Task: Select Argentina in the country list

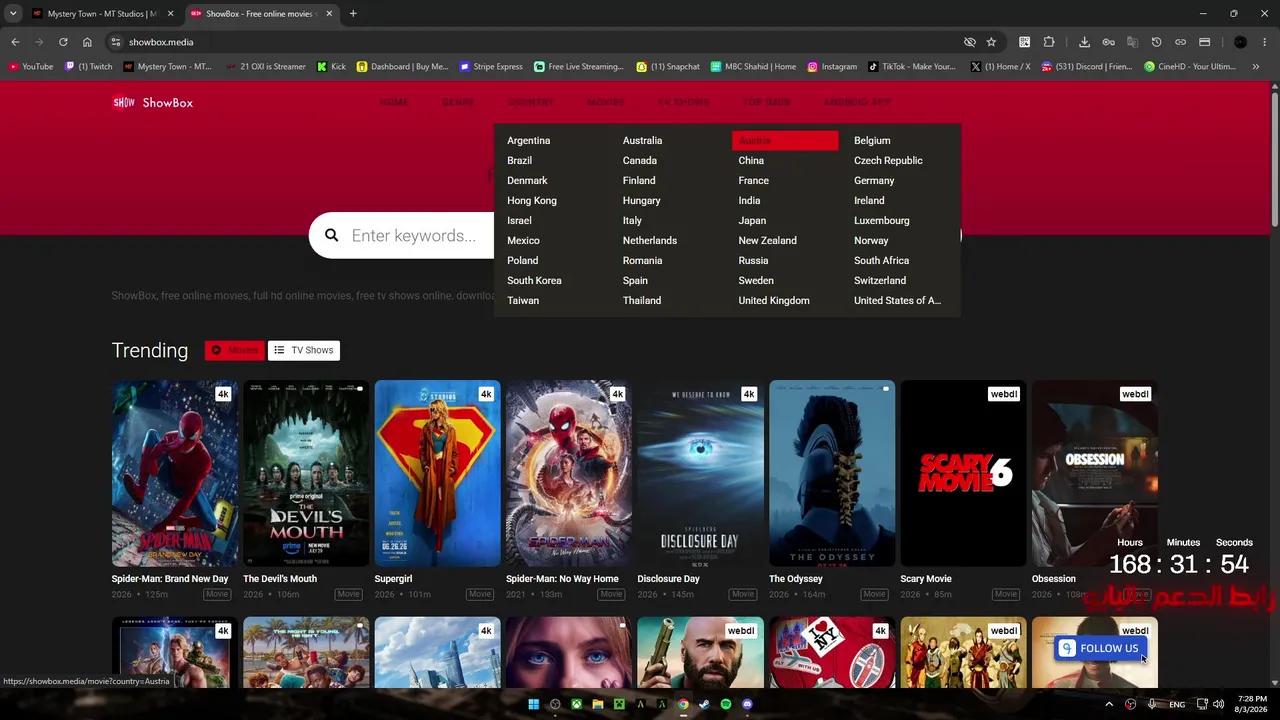Action: tap(528, 141)
